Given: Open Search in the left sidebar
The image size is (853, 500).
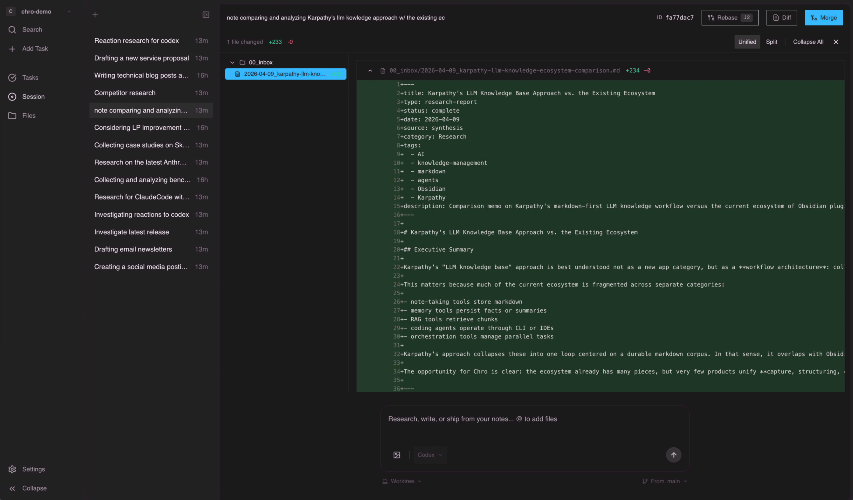Looking at the screenshot, I should (26, 30).
